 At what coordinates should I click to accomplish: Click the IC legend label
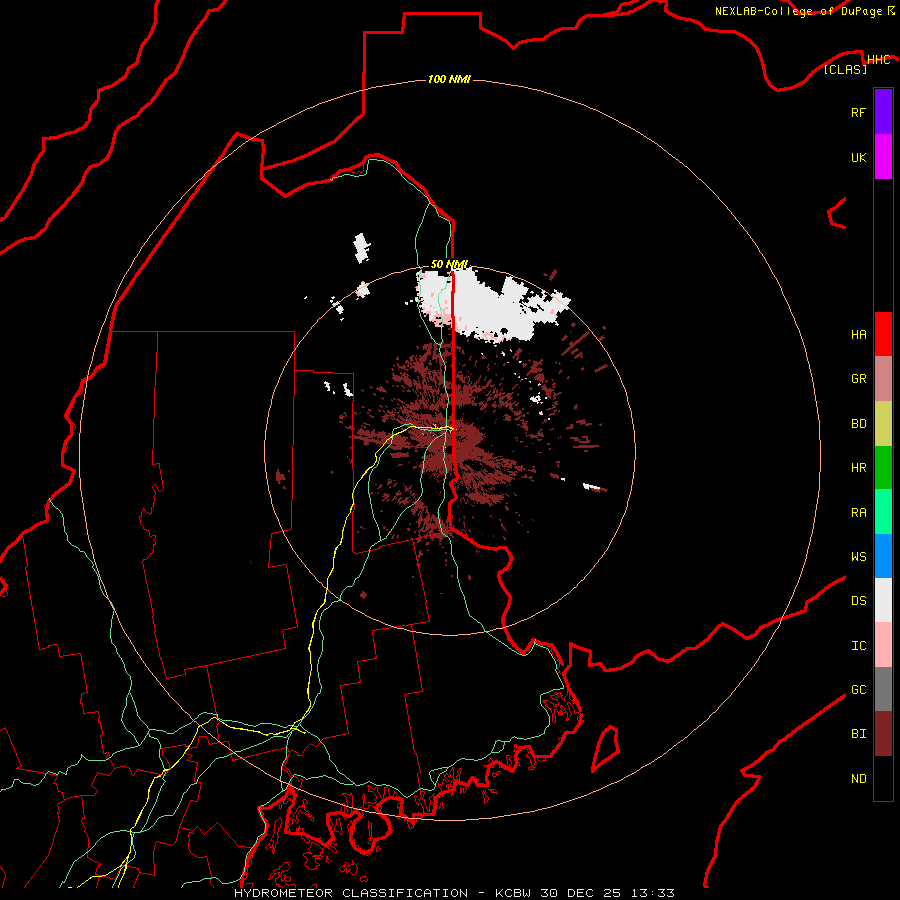coord(858,646)
